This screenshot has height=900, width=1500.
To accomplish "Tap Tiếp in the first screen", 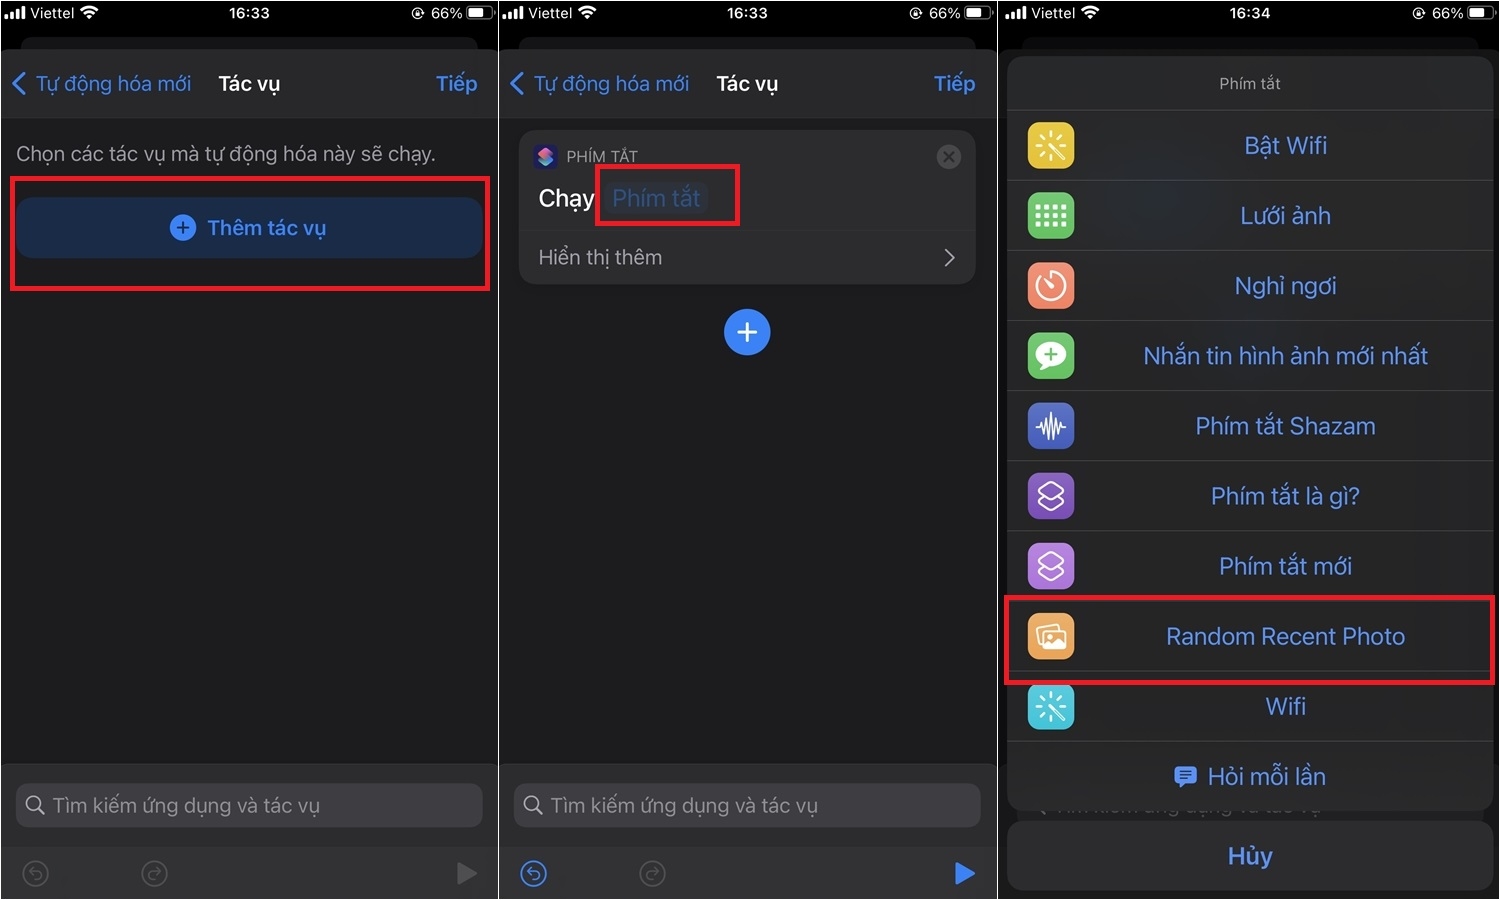I will [x=456, y=84].
